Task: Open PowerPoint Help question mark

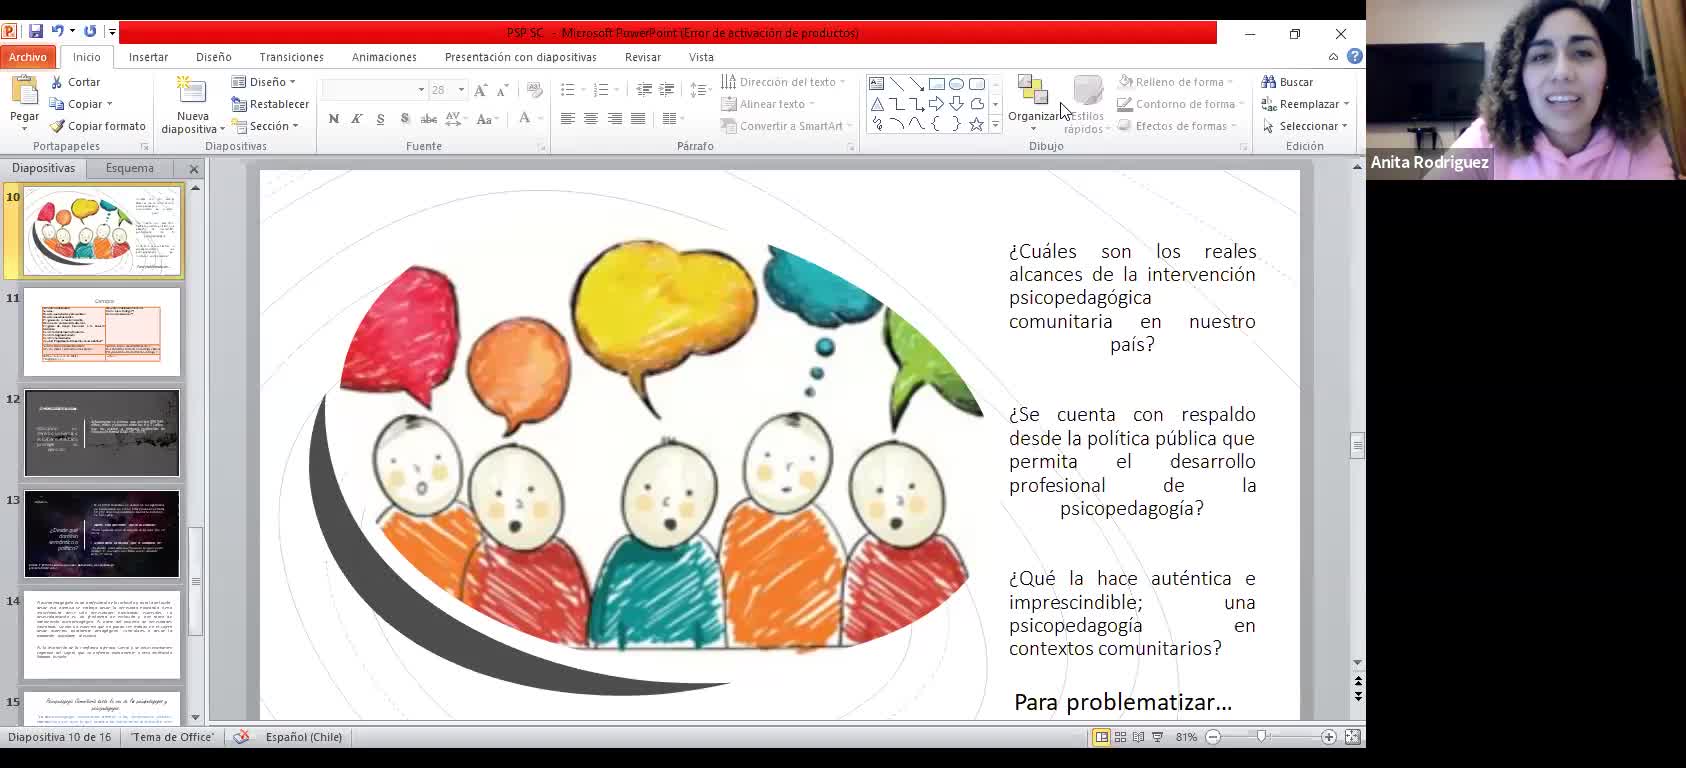Action: click(x=1354, y=57)
